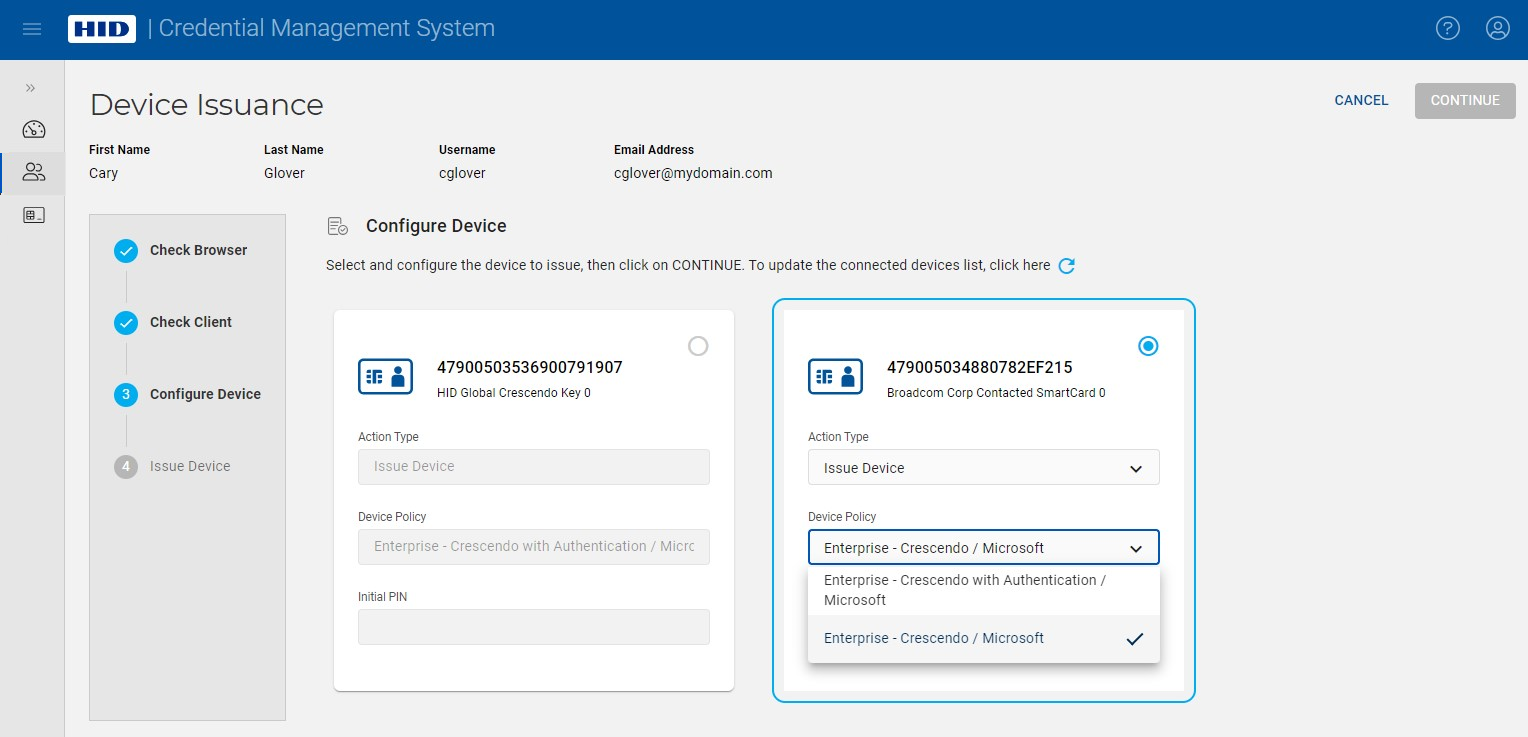The width and height of the screenshot is (1528, 737).
Task: Choose Enterprise - Crescendo with Authentication / Microsoft
Action: 984,590
